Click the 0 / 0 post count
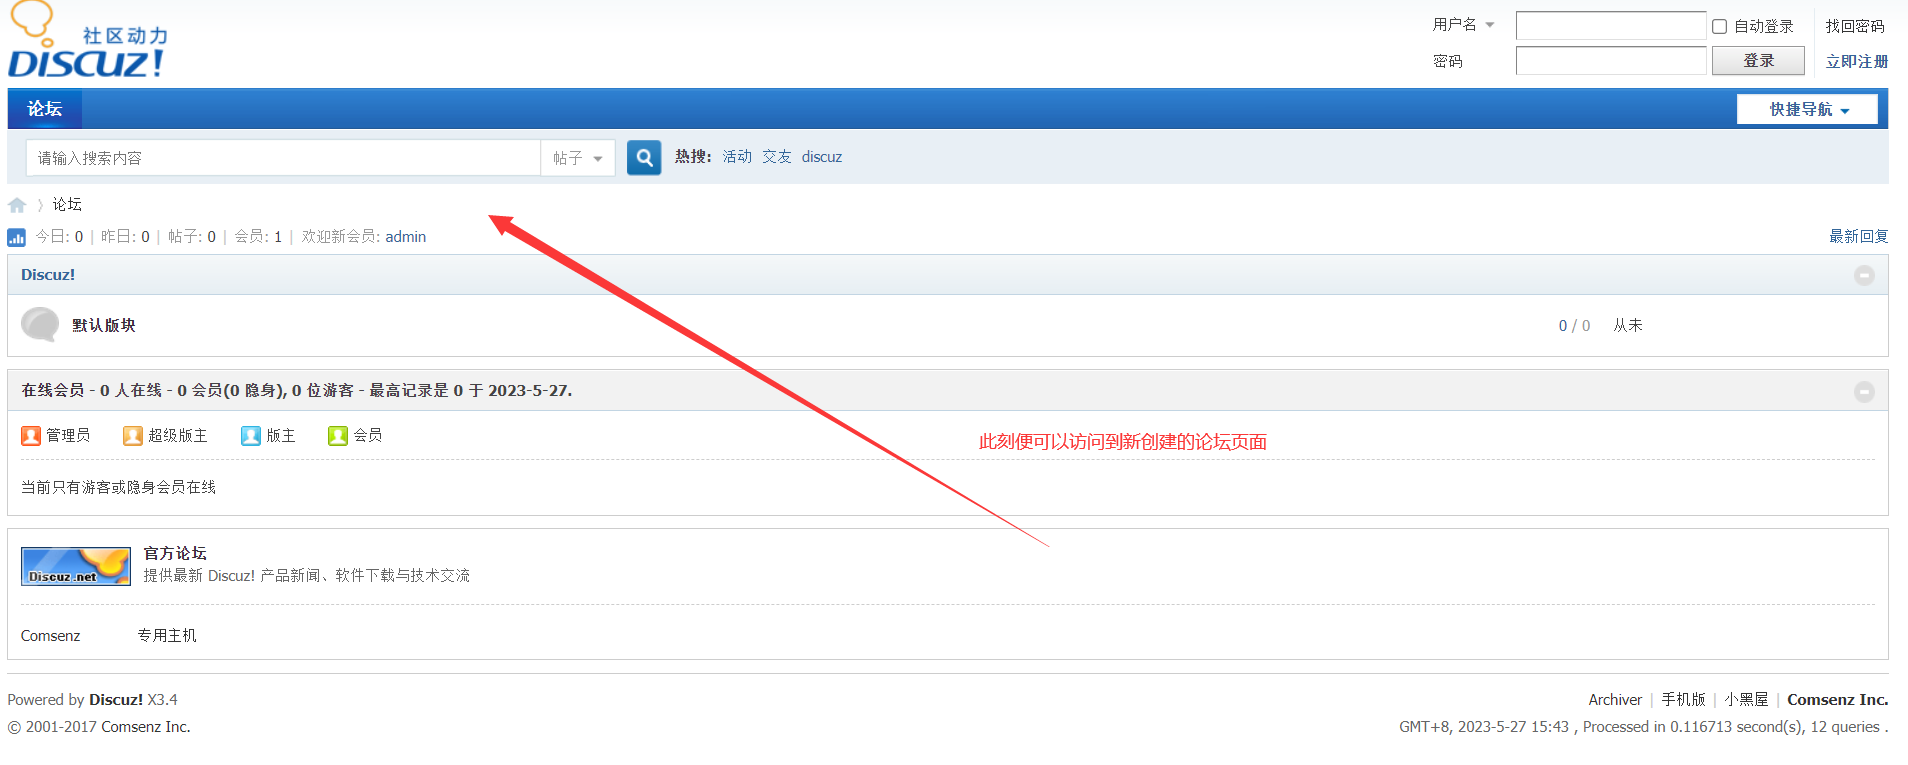The height and width of the screenshot is (765, 1908). 1574,326
